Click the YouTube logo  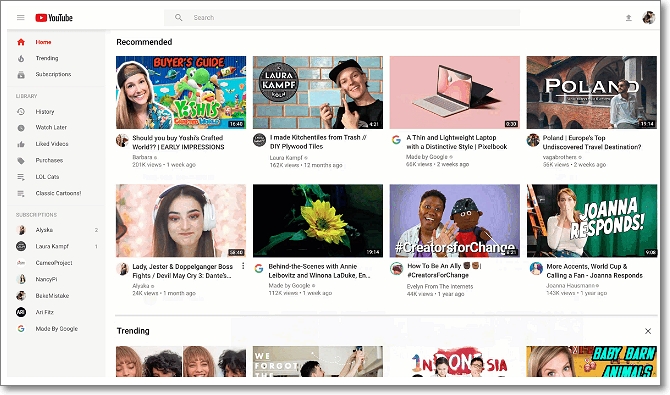coord(54,18)
